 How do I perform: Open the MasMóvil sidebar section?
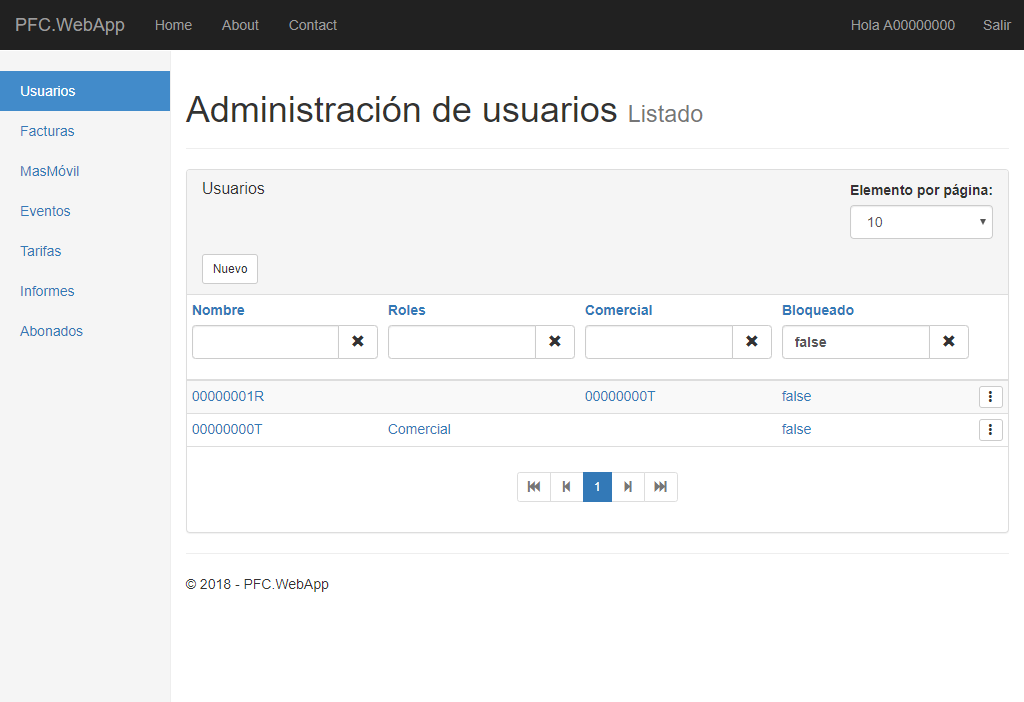pyautogui.click(x=49, y=171)
